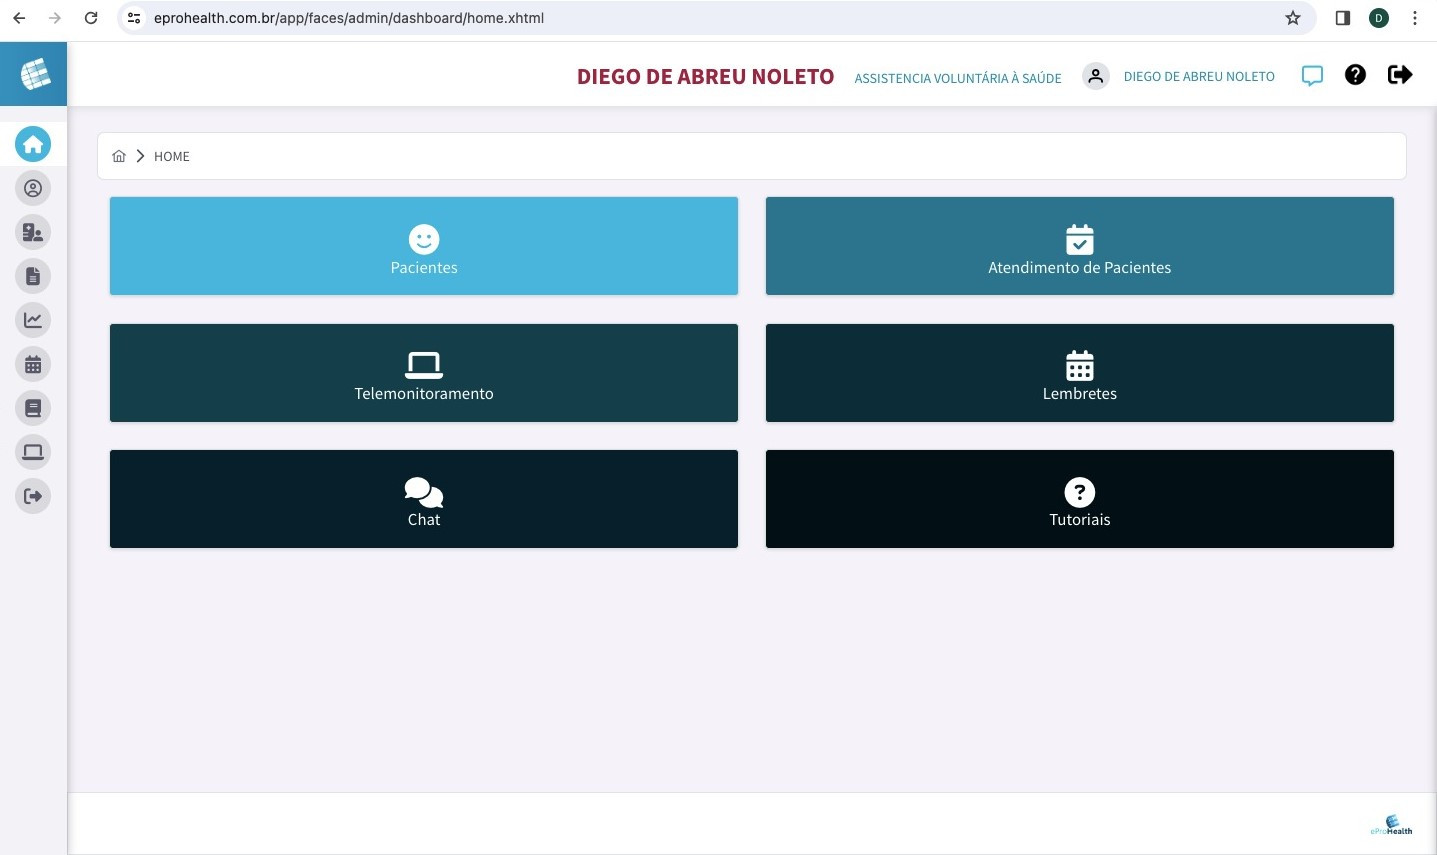Open the Tutoriais tile
The image size is (1437, 855).
click(1080, 499)
